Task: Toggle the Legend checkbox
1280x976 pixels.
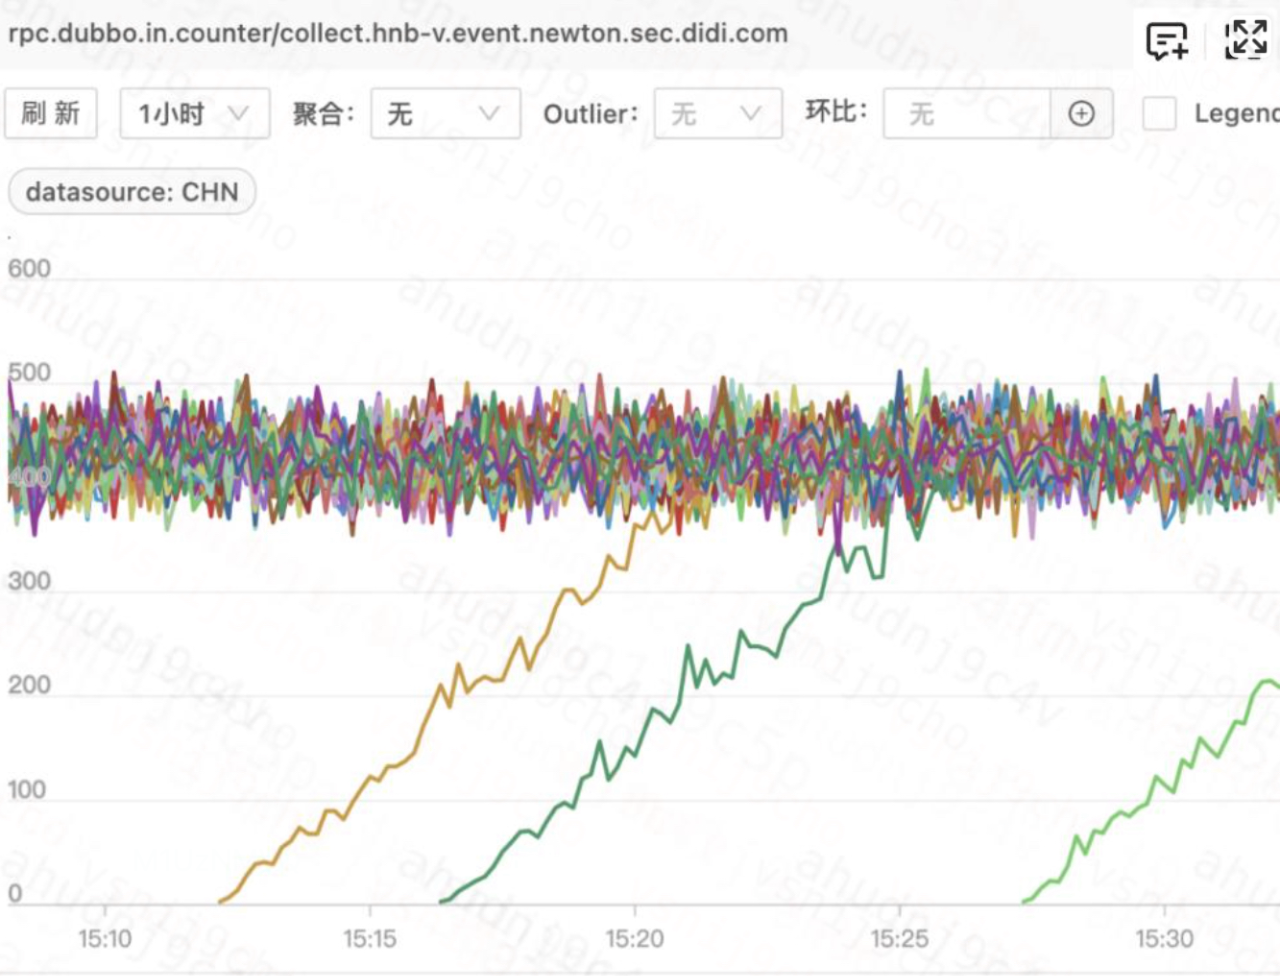Action: pyautogui.click(x=1159, y=114)
